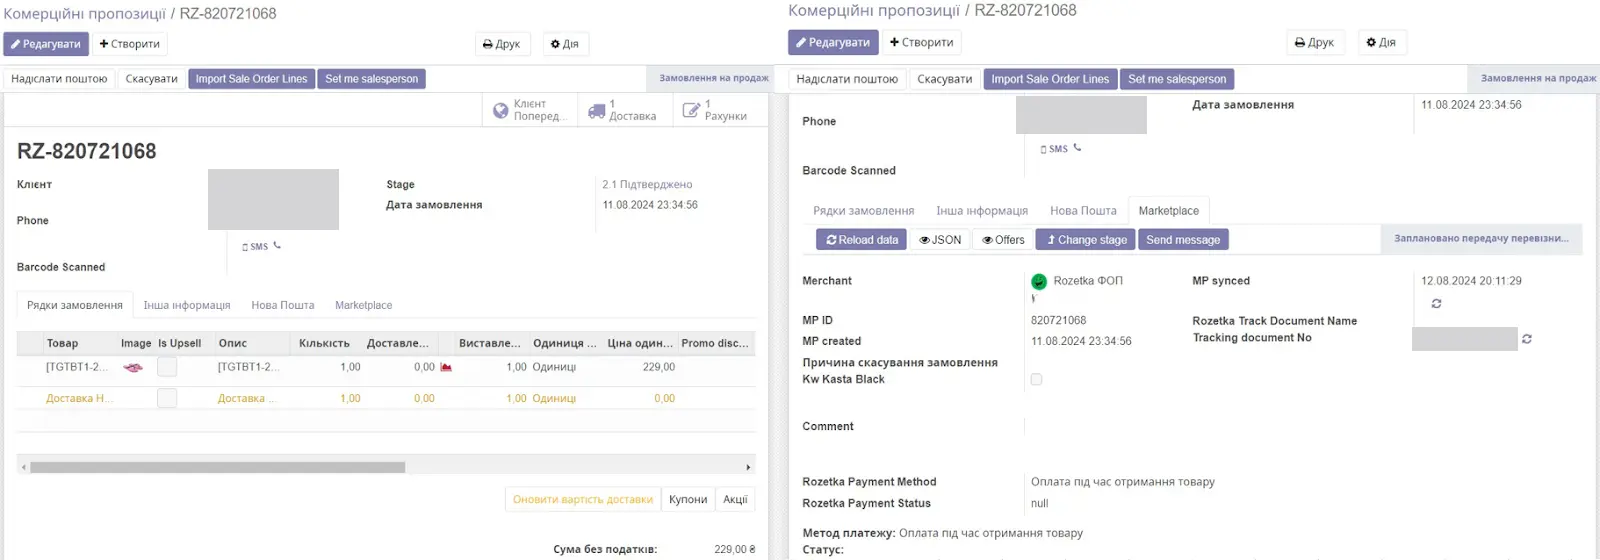Select Marketplace tab in right window
Viewport: 1600px width, 560px height.
1169,211
